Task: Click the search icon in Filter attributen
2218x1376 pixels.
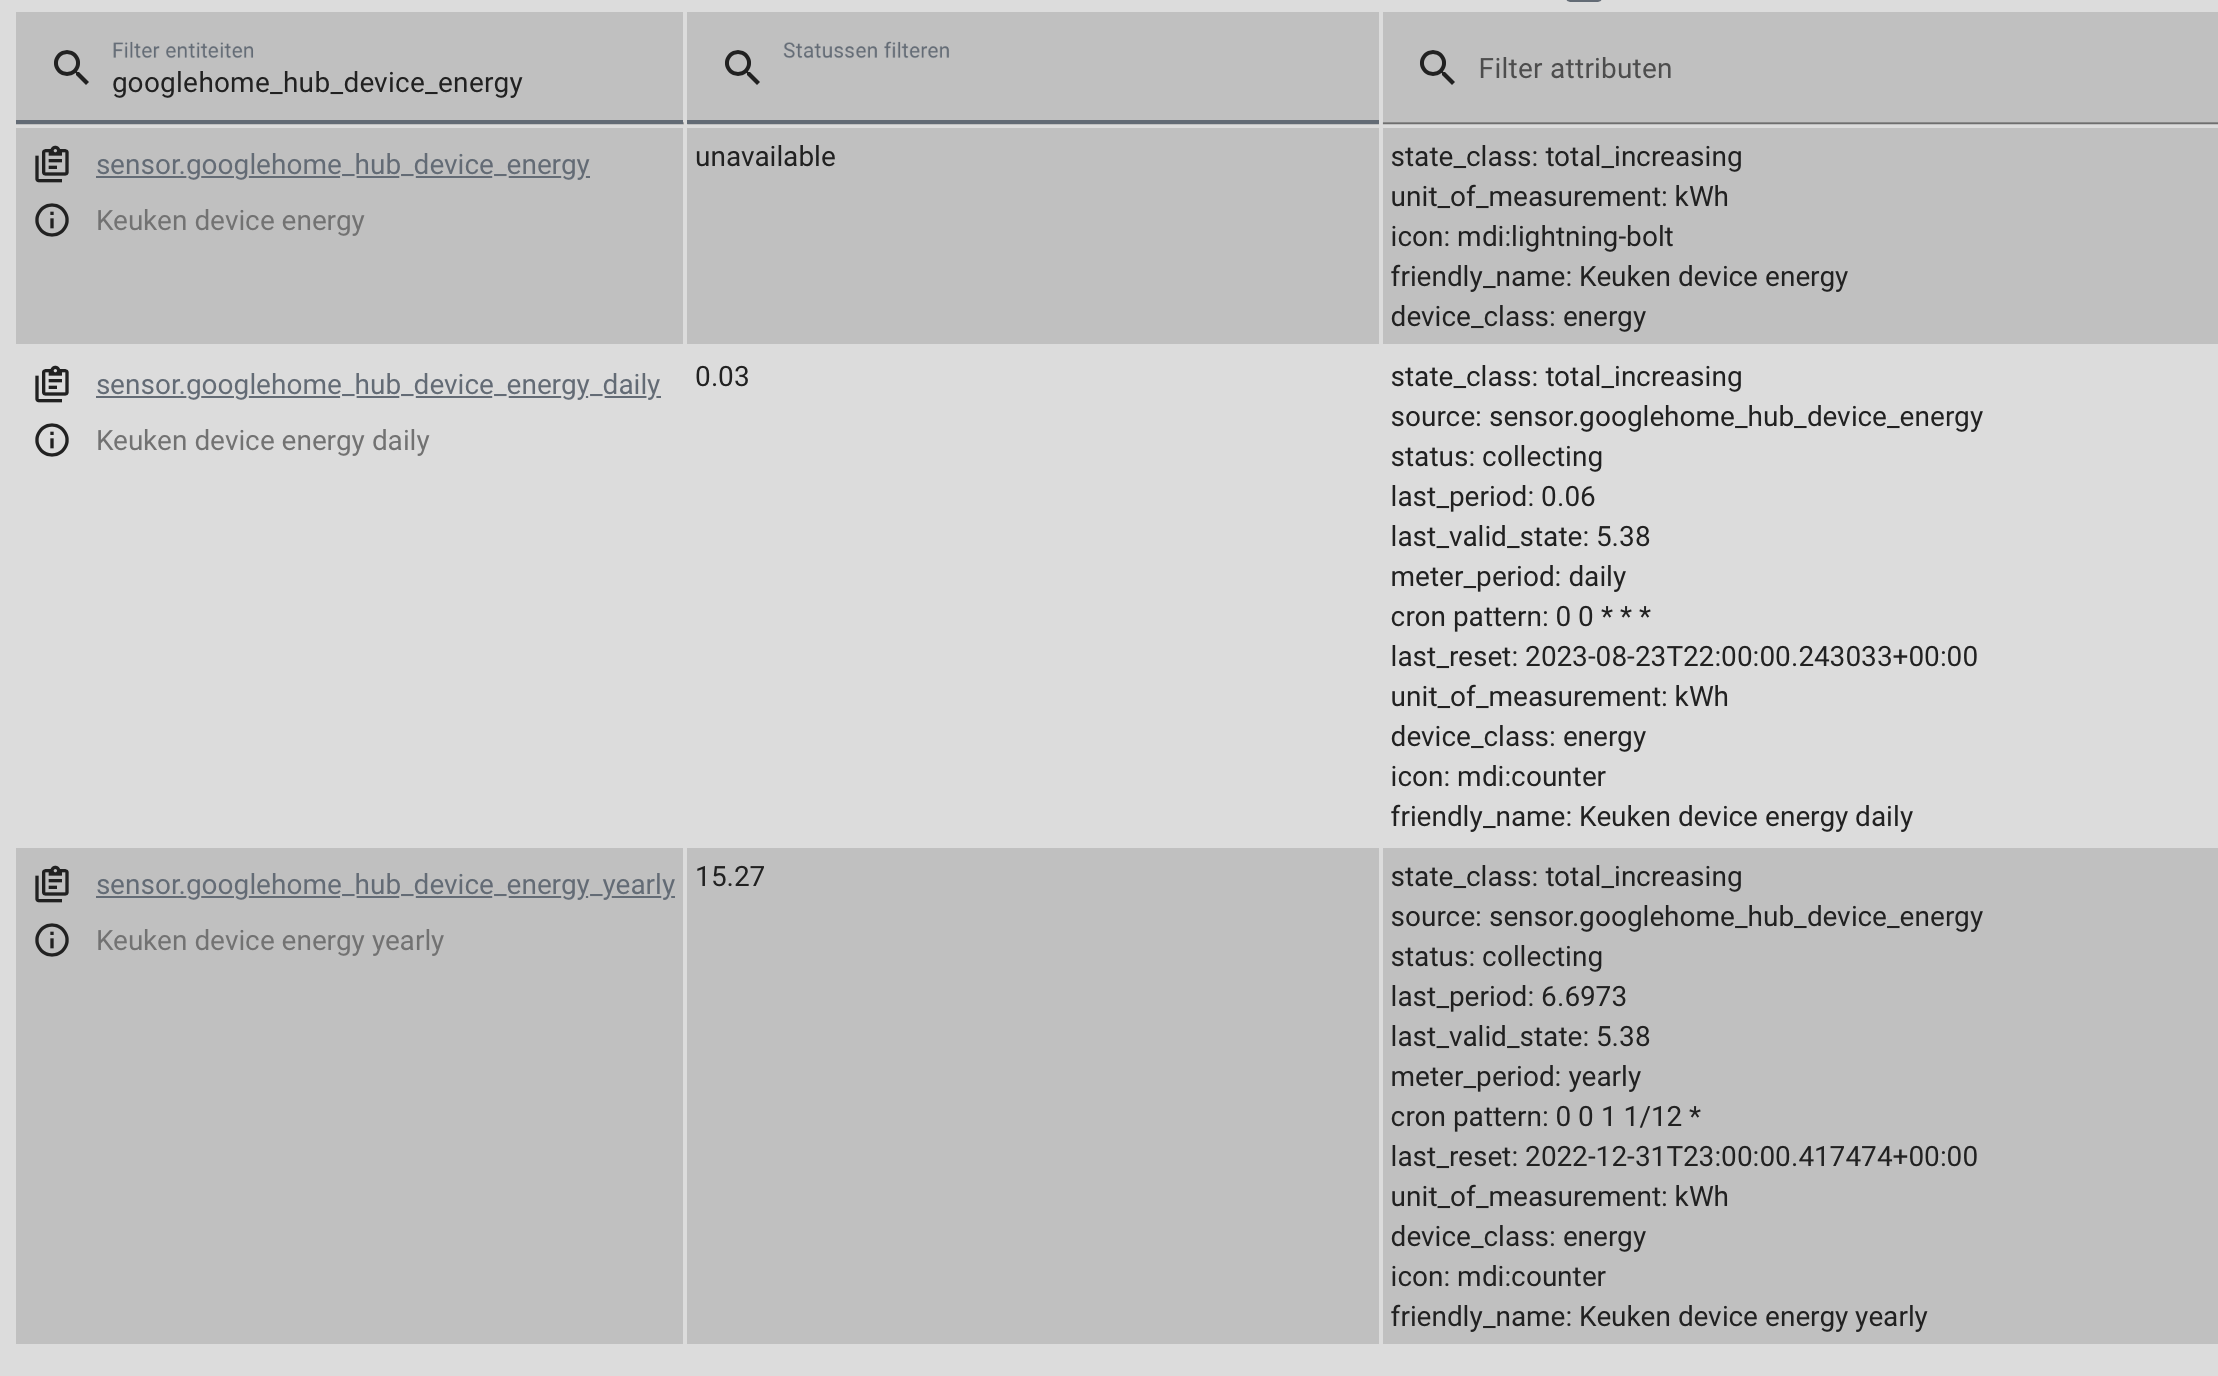Action: (1437, 67)
